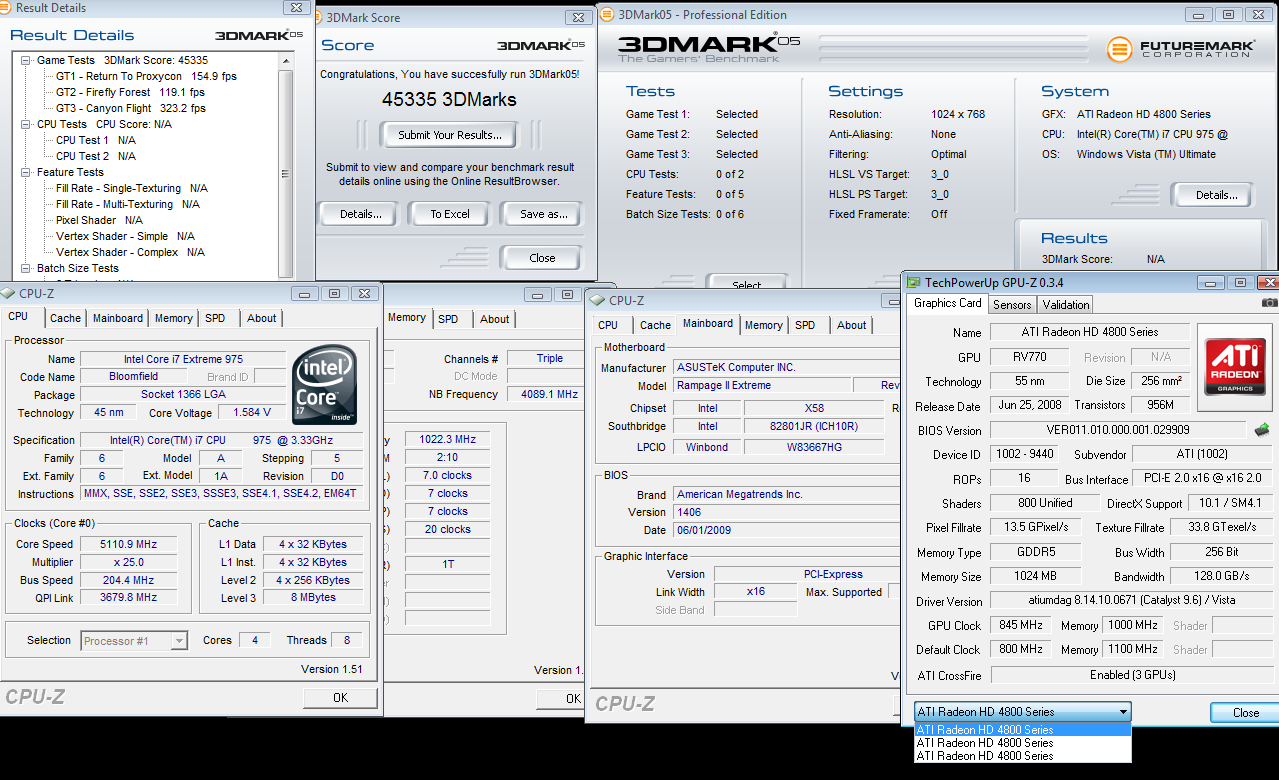Open About tab in Mainboard CPU-Z window

tap(852, 325)
